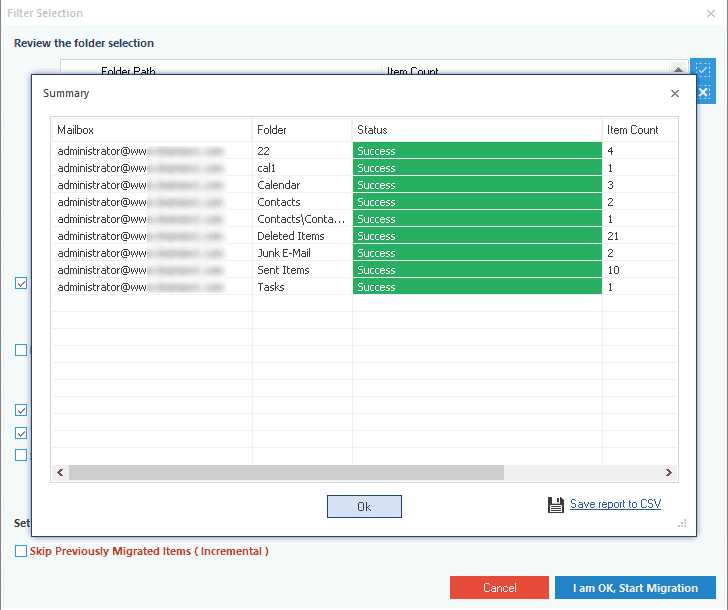Select the folder cell 'cal1'

pyautogui.click(x=302, y=168)
